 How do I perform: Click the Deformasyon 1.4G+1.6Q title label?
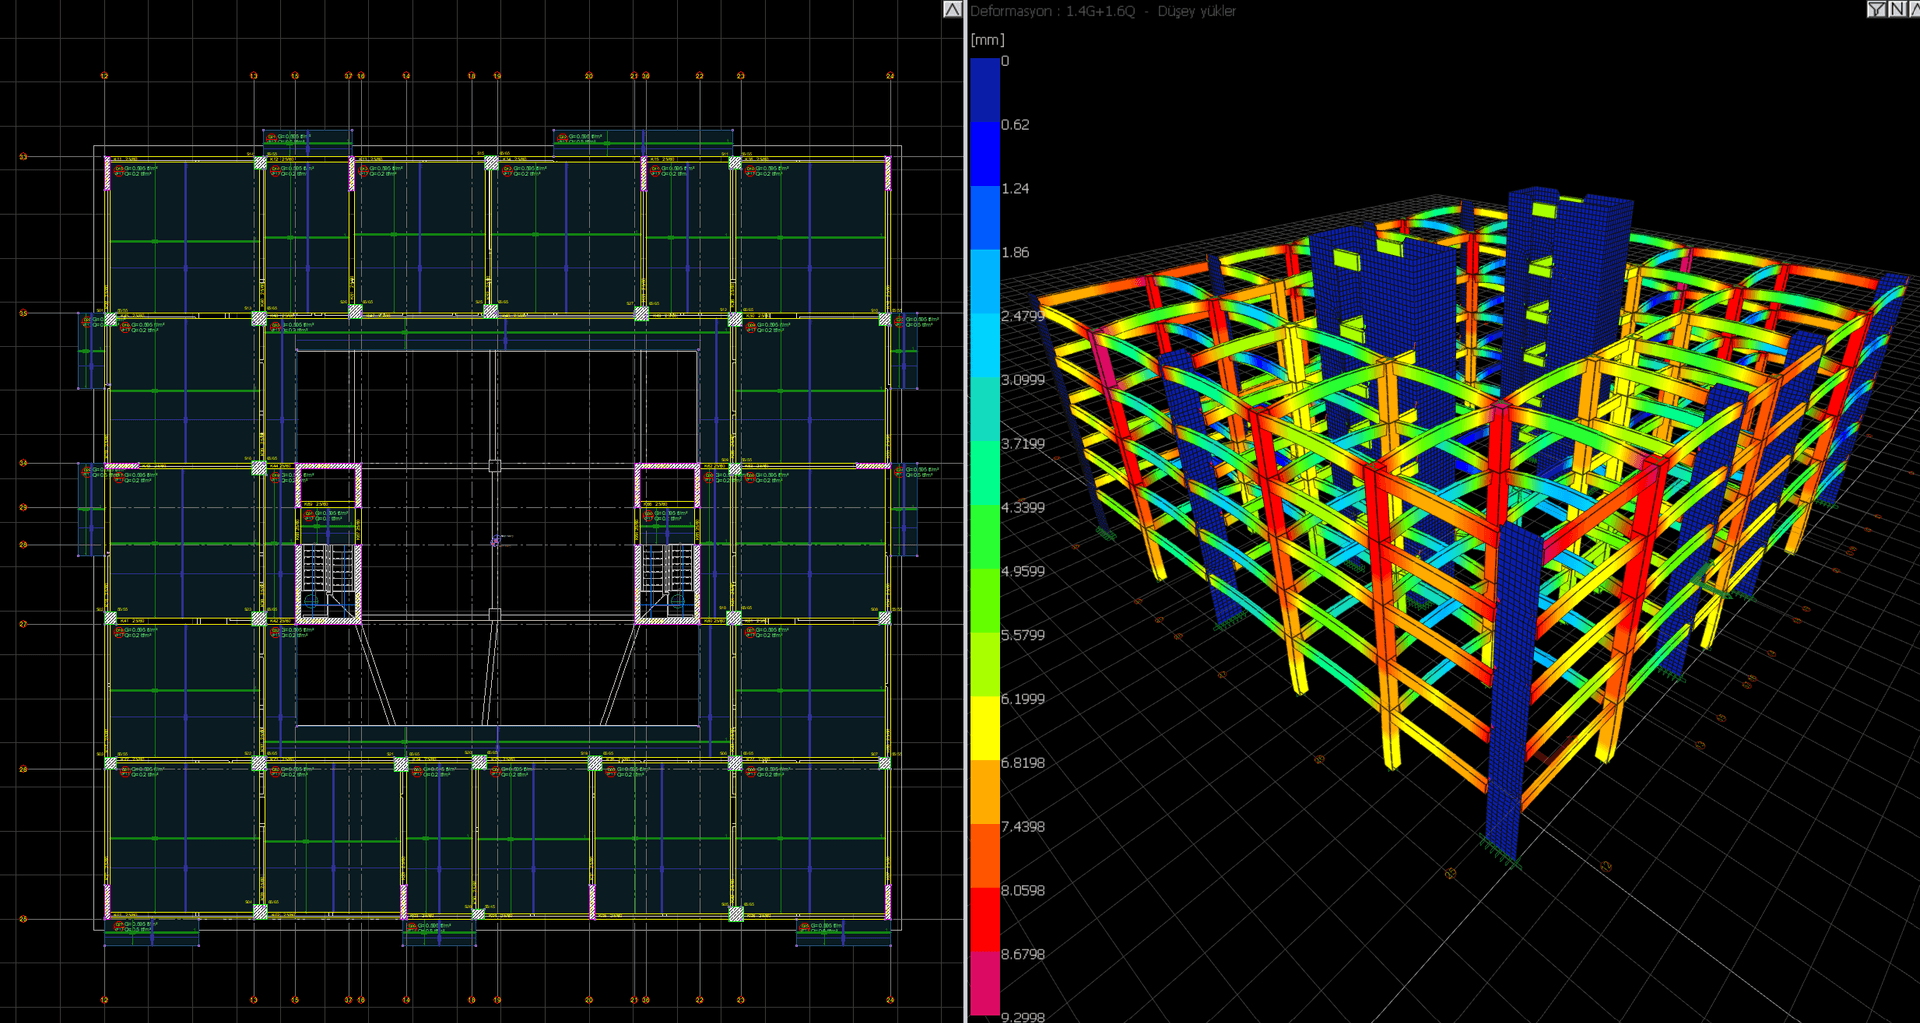pyautogui.click(x=1053, y=11)
